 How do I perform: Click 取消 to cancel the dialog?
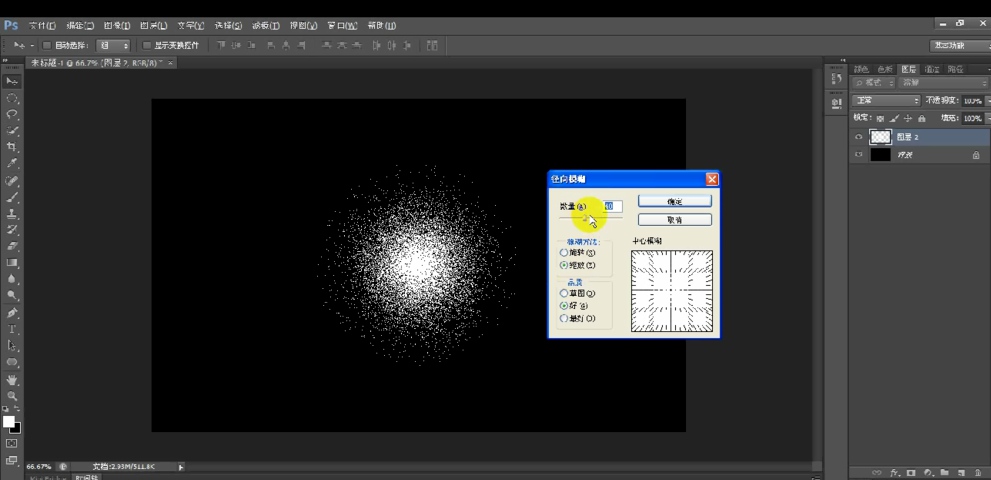tap(675, 219)
